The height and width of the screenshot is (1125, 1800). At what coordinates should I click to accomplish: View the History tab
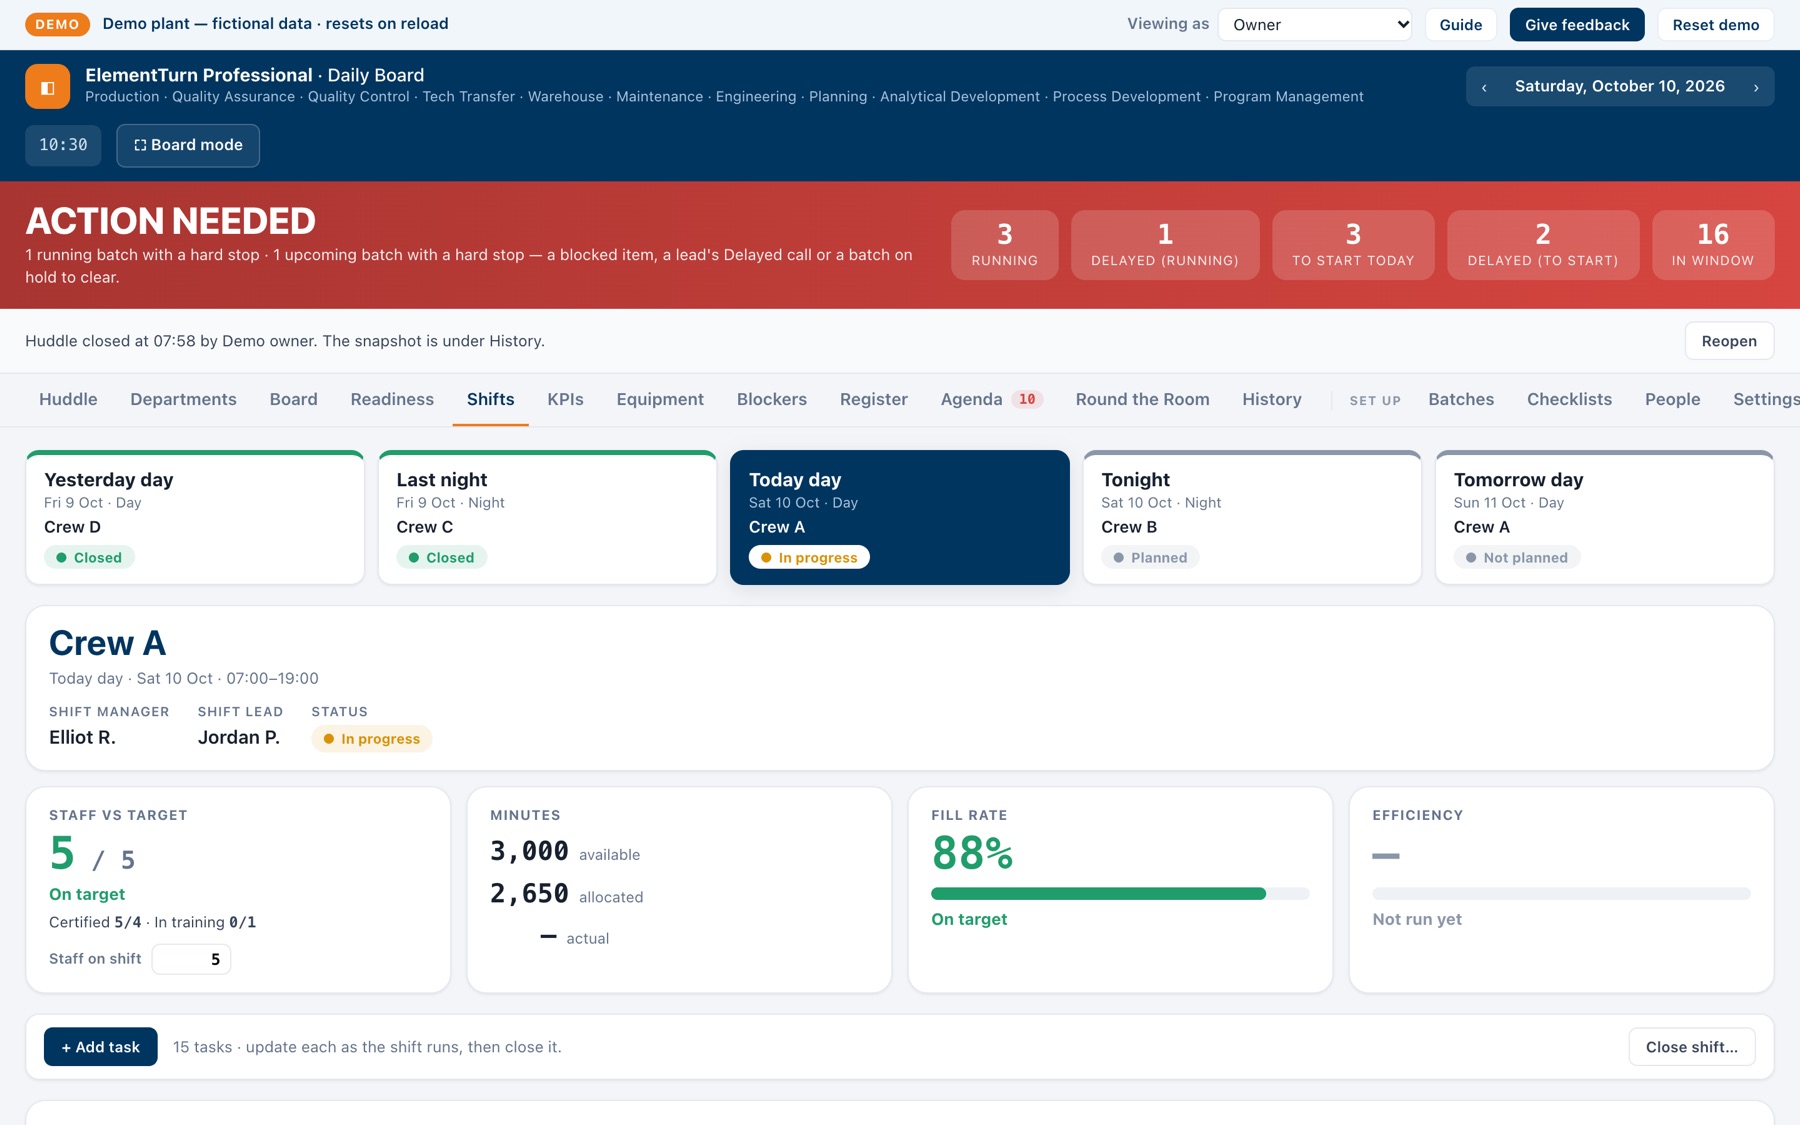click(1271, 399)
